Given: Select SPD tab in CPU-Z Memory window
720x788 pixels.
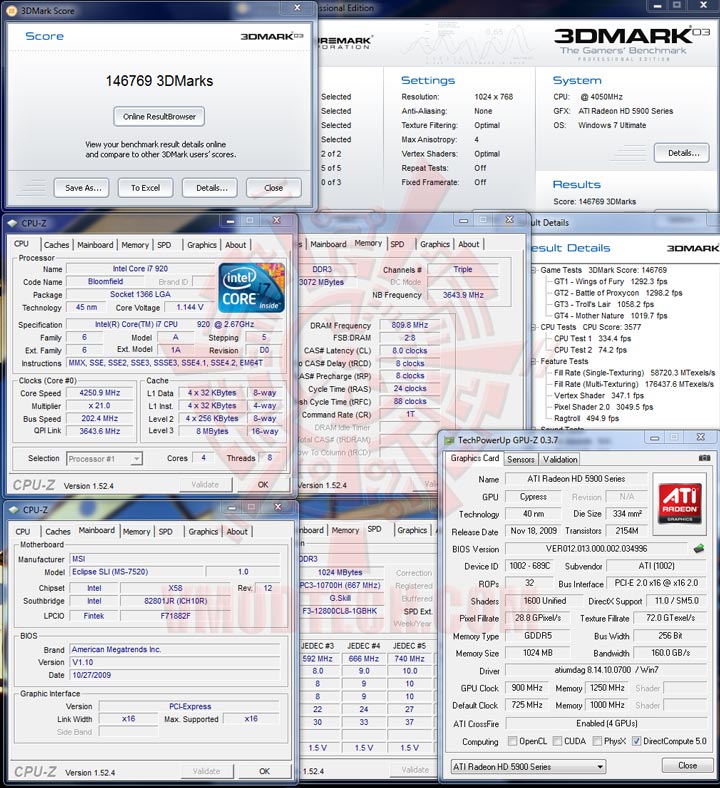Looking at the screenshot, I should (x=397, y=244).
